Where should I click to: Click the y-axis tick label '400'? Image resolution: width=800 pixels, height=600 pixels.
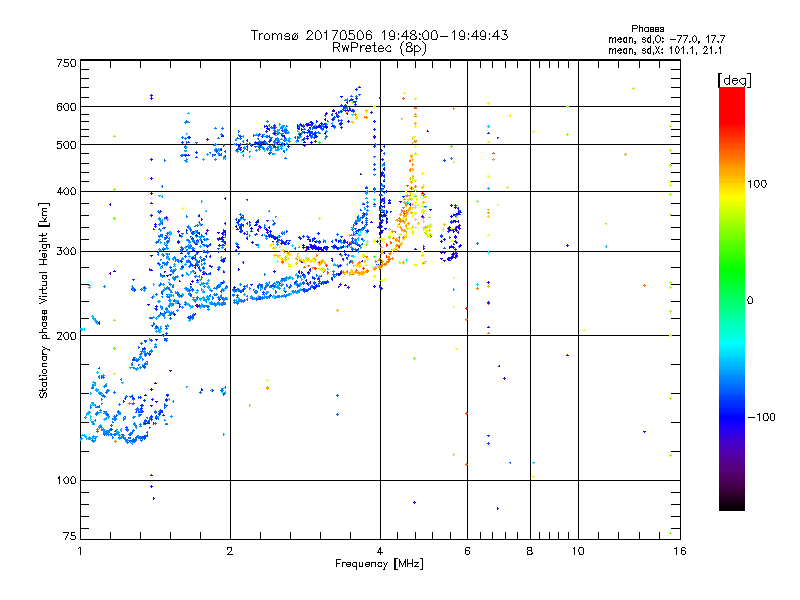pos(66,192)
